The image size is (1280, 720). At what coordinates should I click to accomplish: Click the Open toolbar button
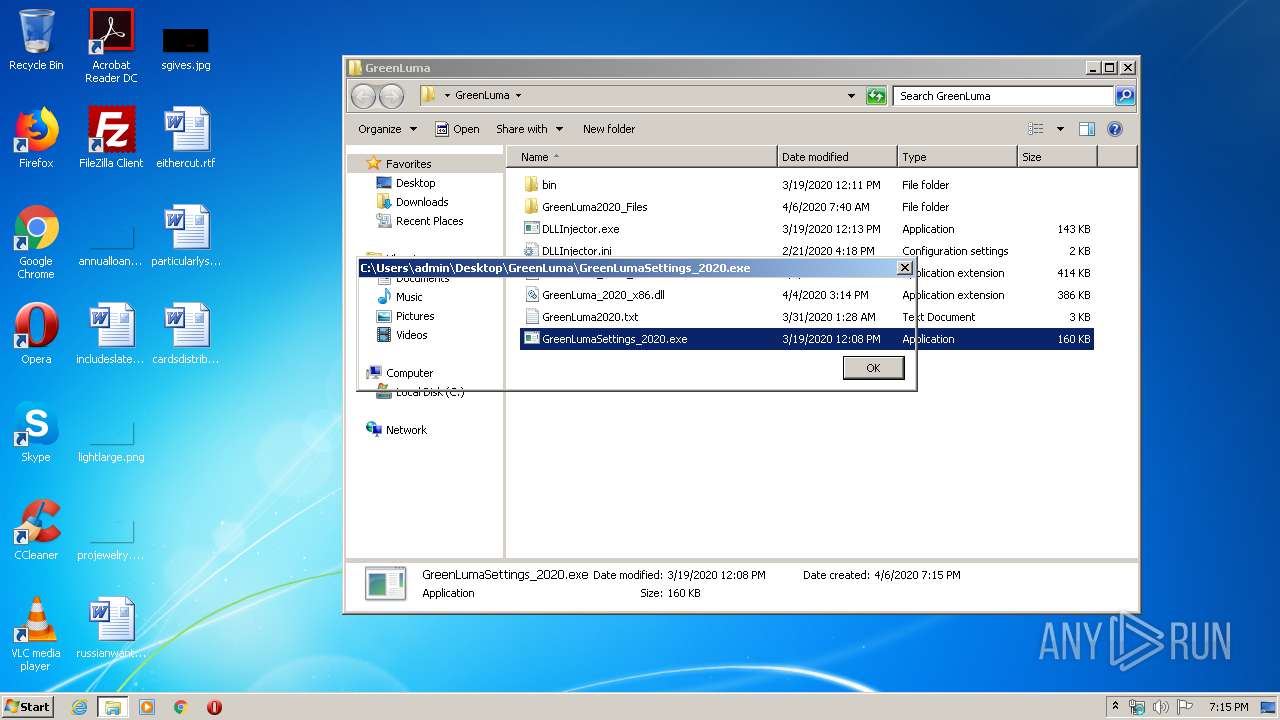point(457,129)
